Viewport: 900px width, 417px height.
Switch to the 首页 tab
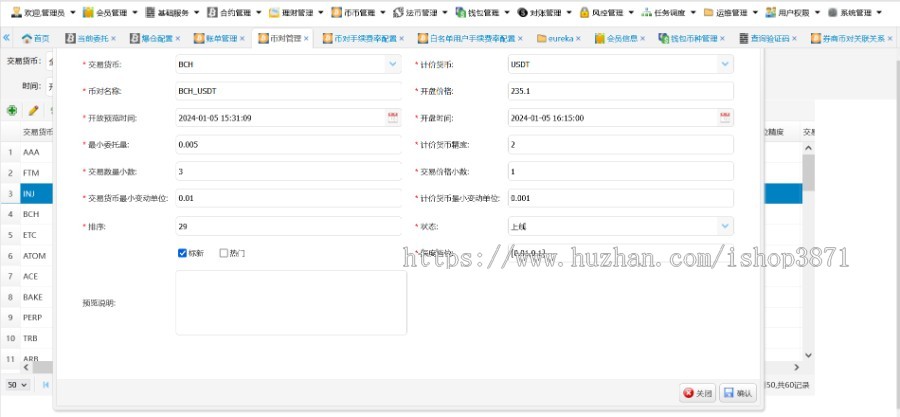click(36, 38)
